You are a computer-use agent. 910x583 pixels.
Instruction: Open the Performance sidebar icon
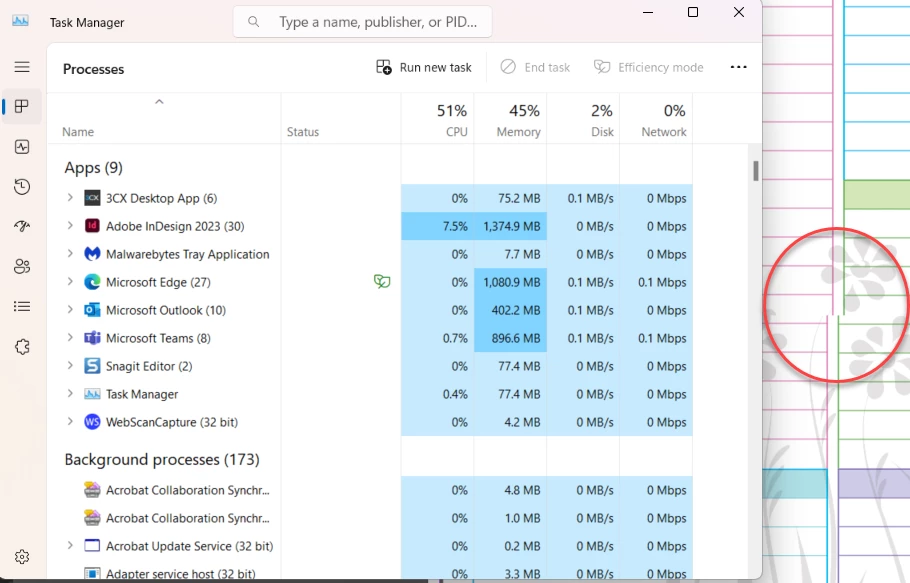coord(22,147)
